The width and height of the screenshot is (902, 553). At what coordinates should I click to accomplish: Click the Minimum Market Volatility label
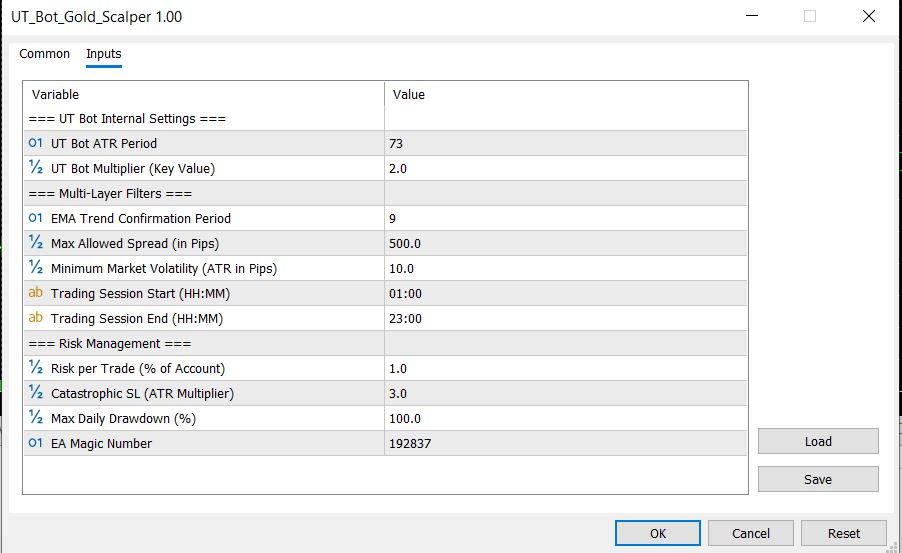tap(164, 269)
